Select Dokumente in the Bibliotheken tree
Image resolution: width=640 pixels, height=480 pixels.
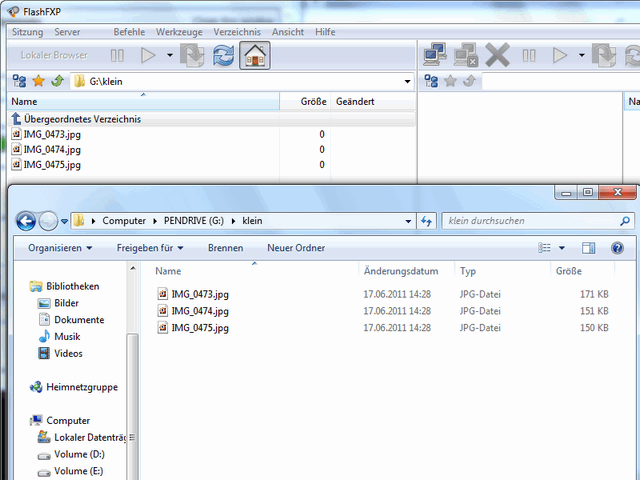point(80,320)
